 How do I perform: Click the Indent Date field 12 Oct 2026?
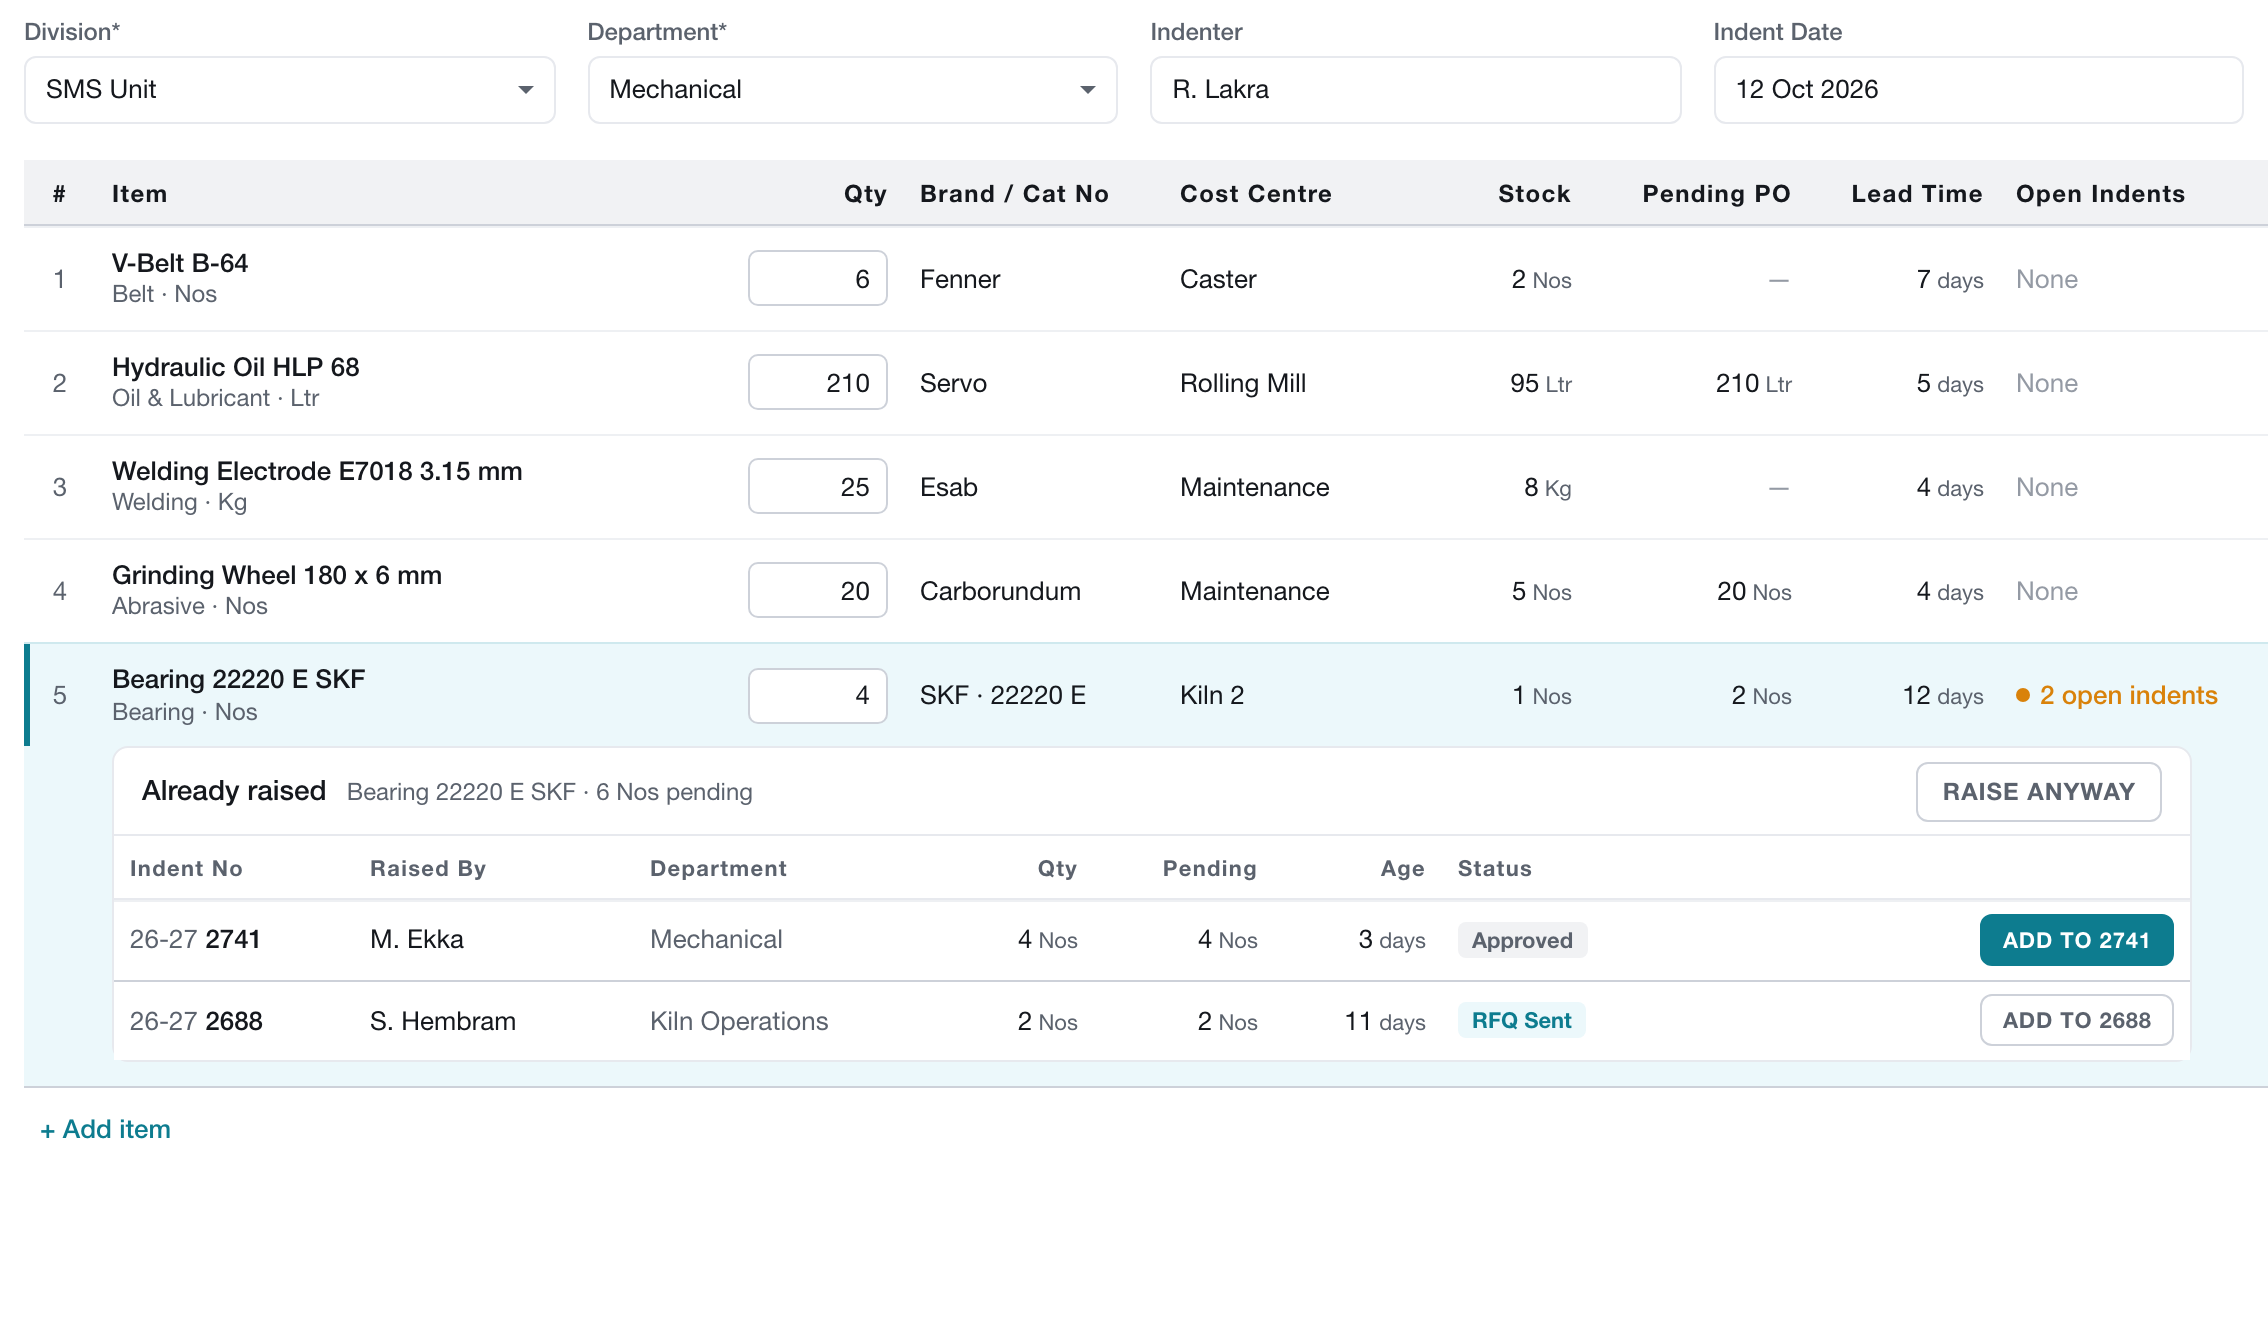click(x=1978, y=90)
